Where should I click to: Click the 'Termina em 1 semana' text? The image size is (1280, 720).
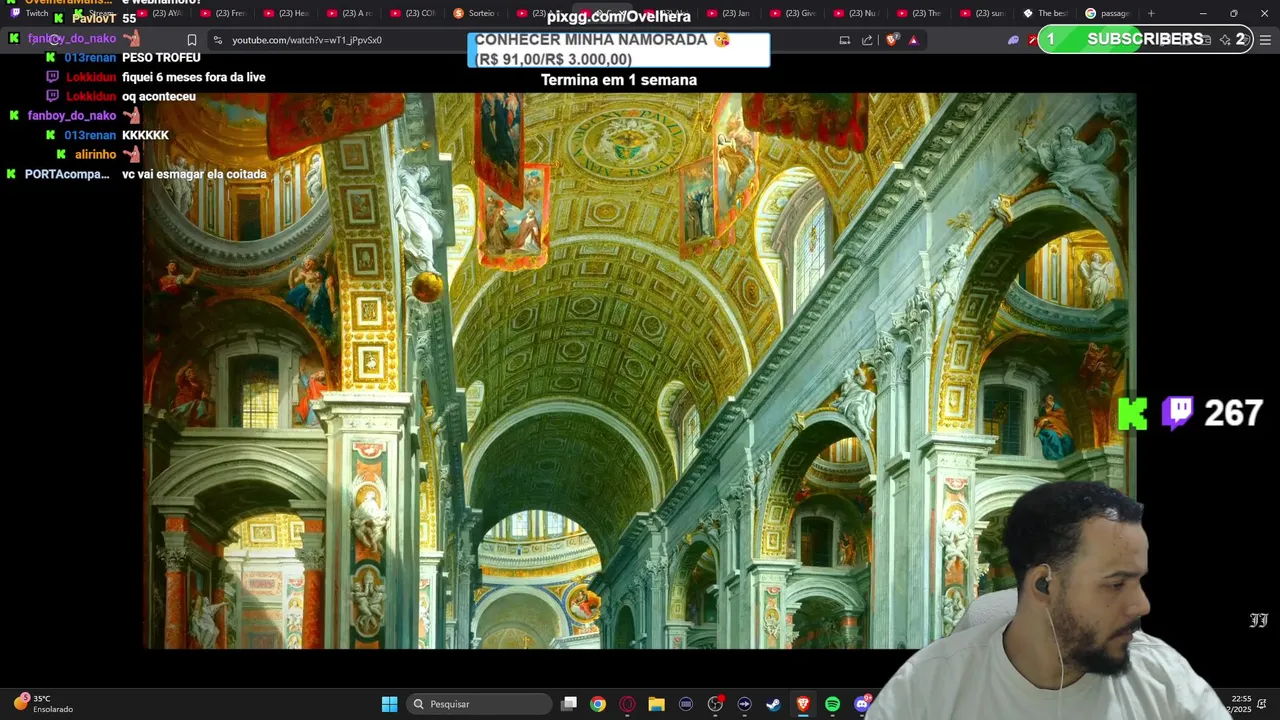coord(619,80)
